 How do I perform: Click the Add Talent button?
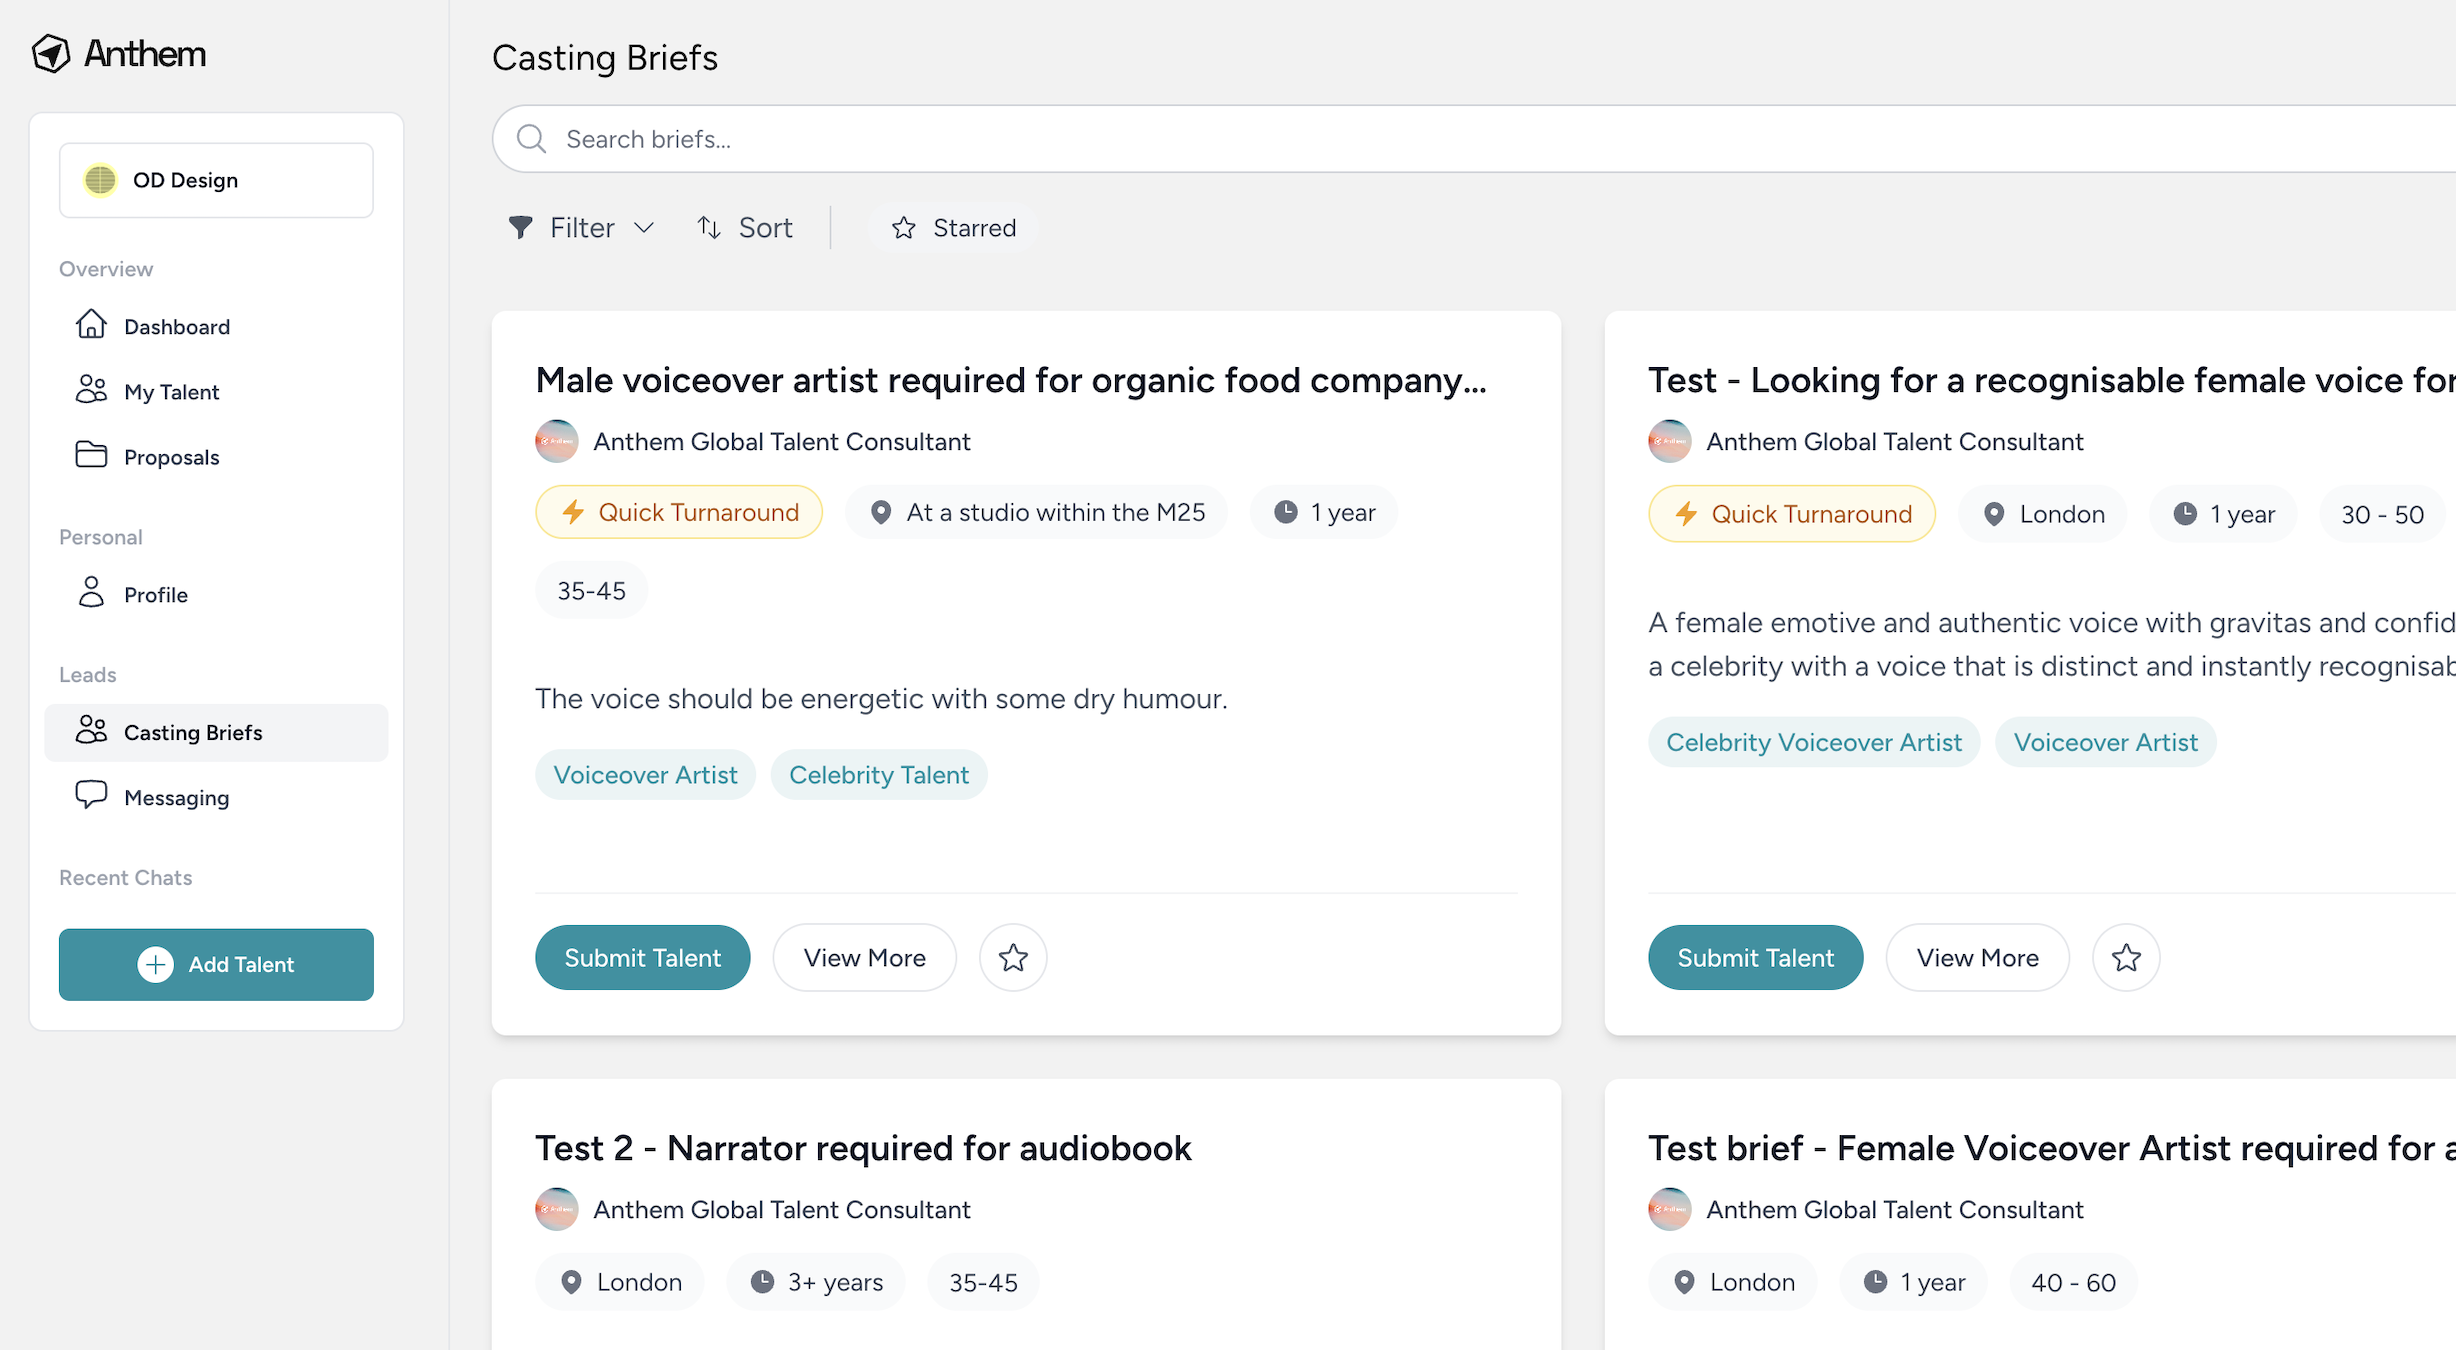click(216, 964)
